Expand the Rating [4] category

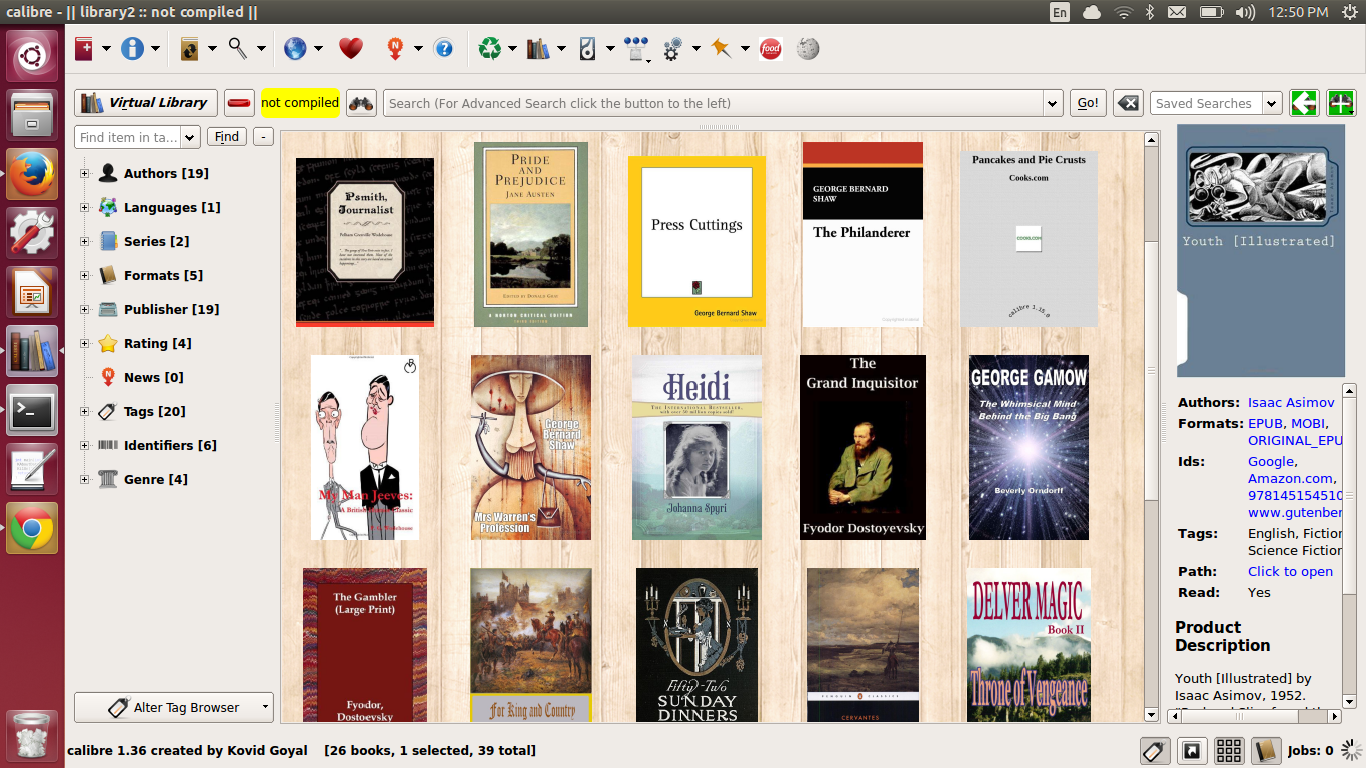[x=85, y=344]
